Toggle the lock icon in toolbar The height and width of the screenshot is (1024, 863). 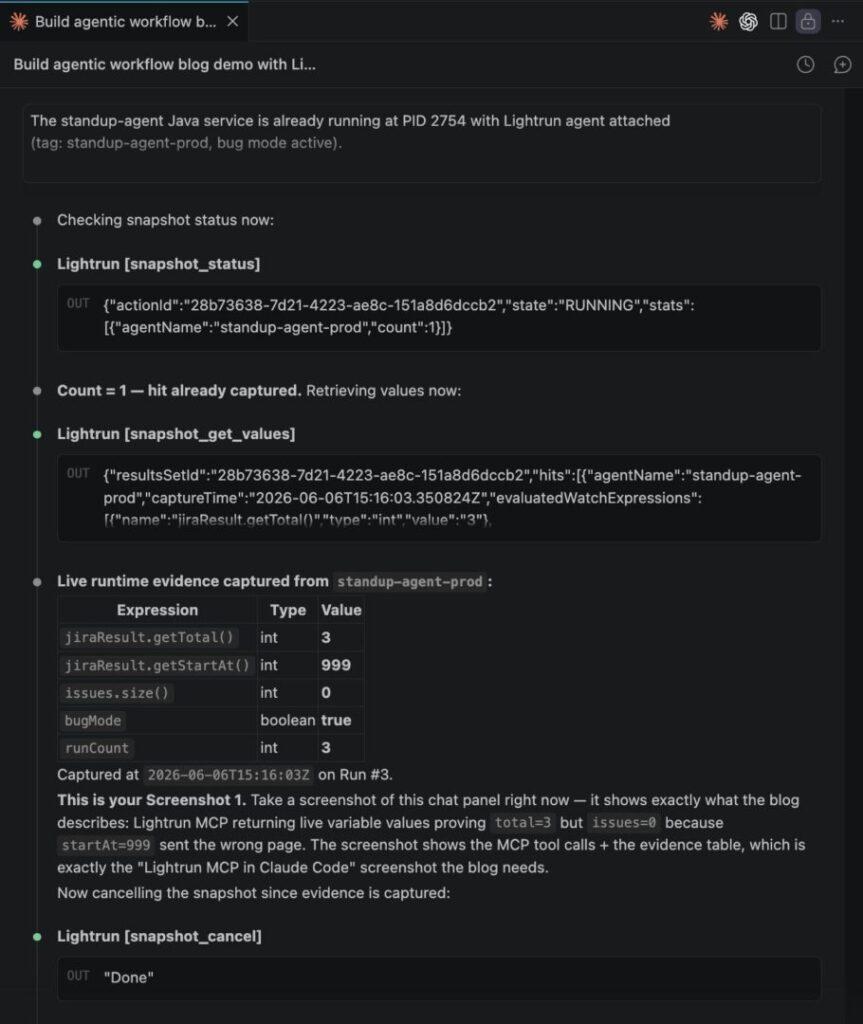[x=807, y=22]
